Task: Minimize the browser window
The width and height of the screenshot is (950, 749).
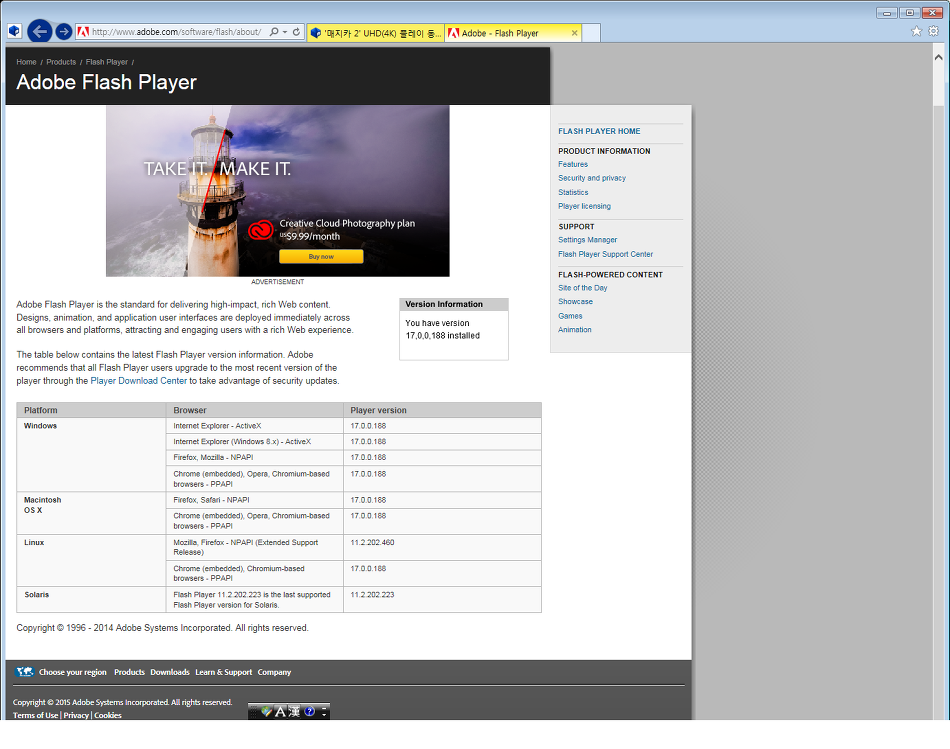Action: click(886, 13)
